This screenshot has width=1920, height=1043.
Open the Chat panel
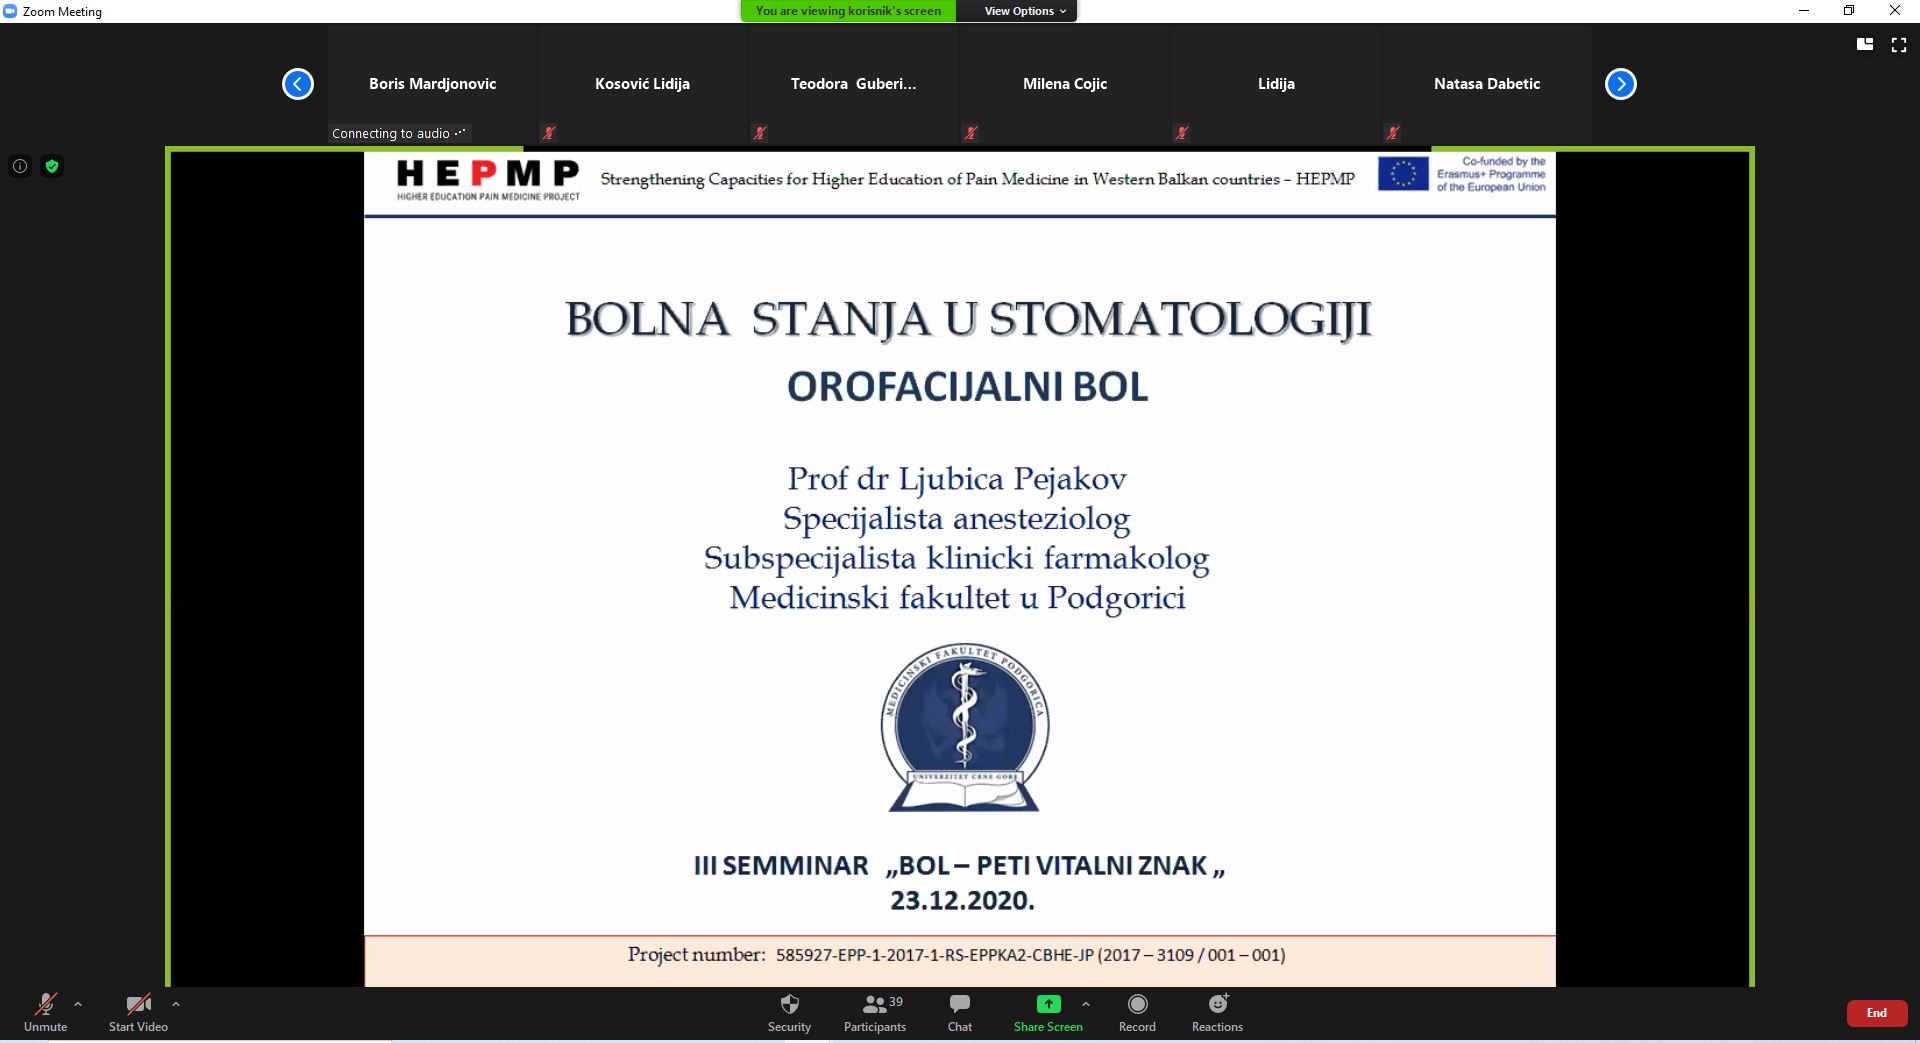click(x=960, y=1012)
